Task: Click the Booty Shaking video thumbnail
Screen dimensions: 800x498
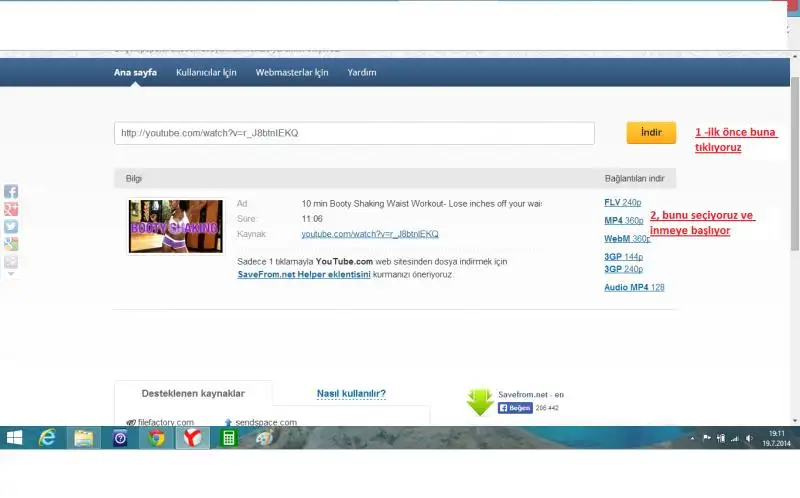Action: [176, 226]
